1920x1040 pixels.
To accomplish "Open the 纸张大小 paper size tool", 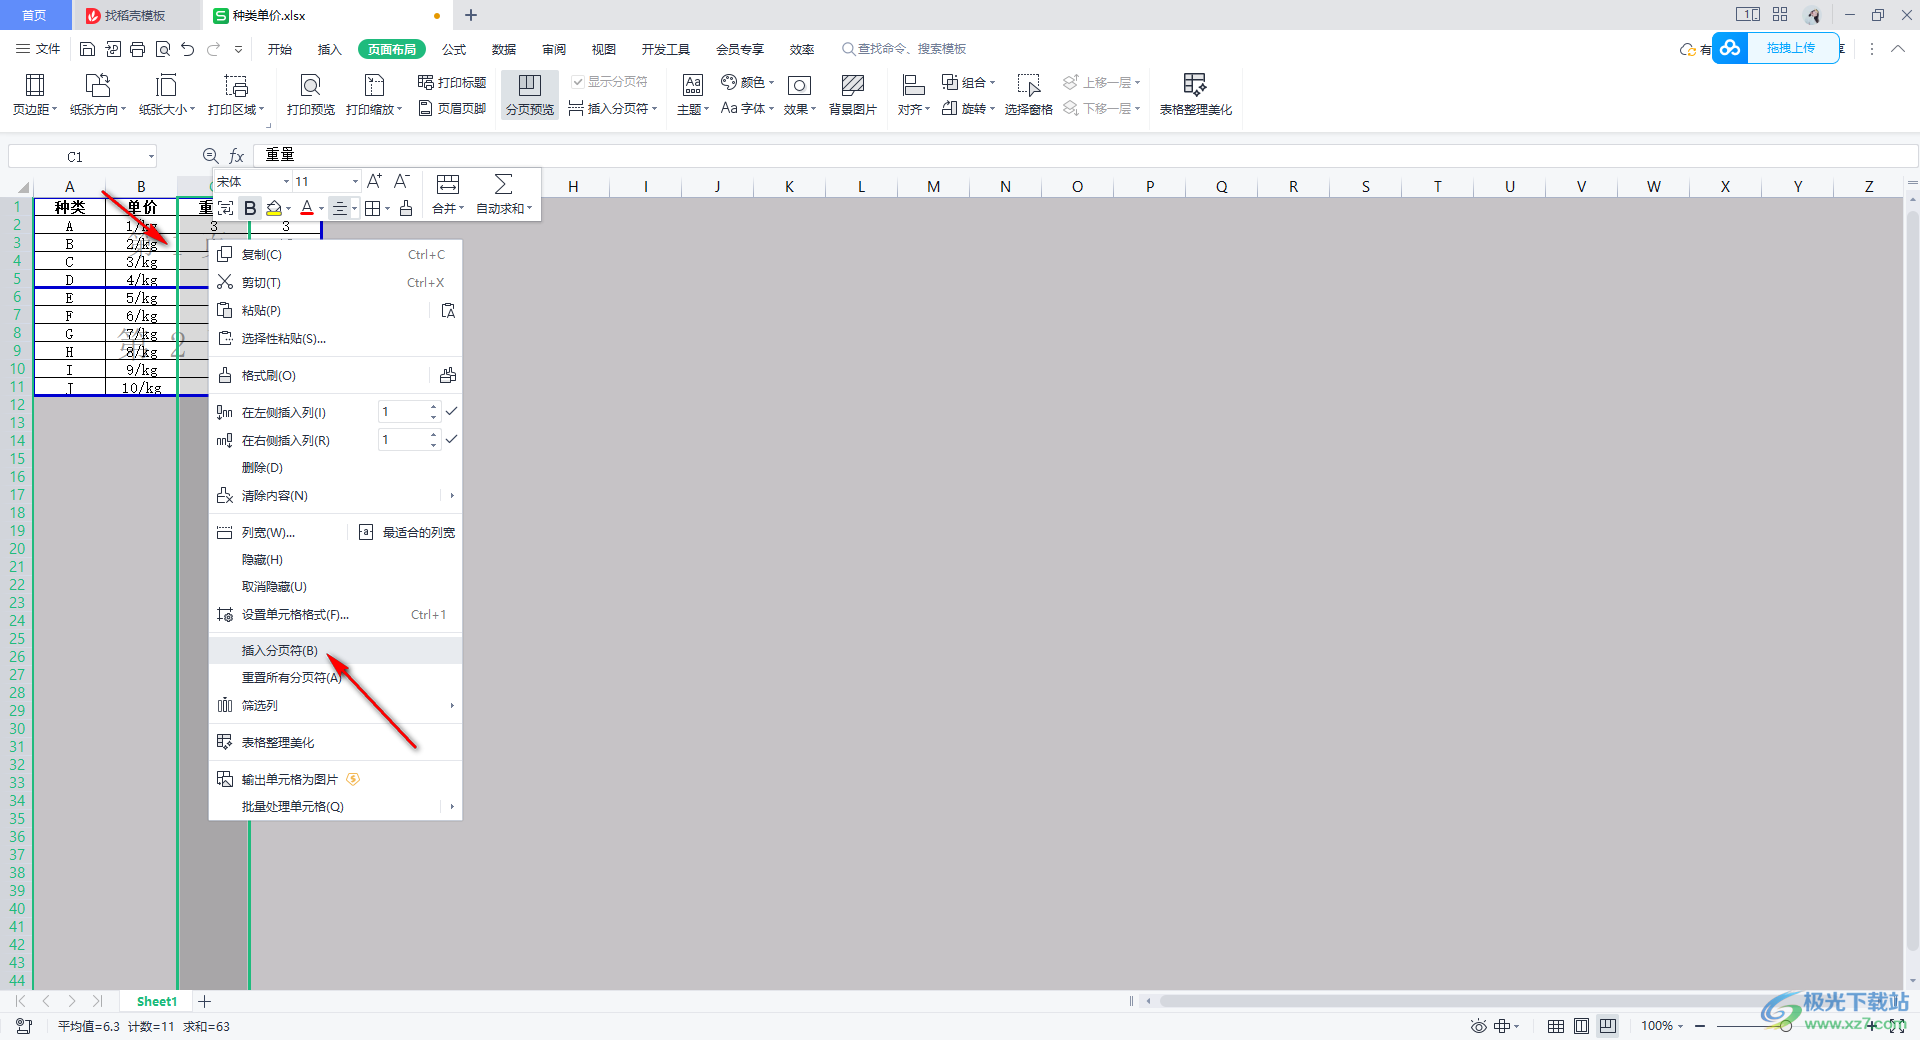I will pyautogui.click(x=166, y=95).
